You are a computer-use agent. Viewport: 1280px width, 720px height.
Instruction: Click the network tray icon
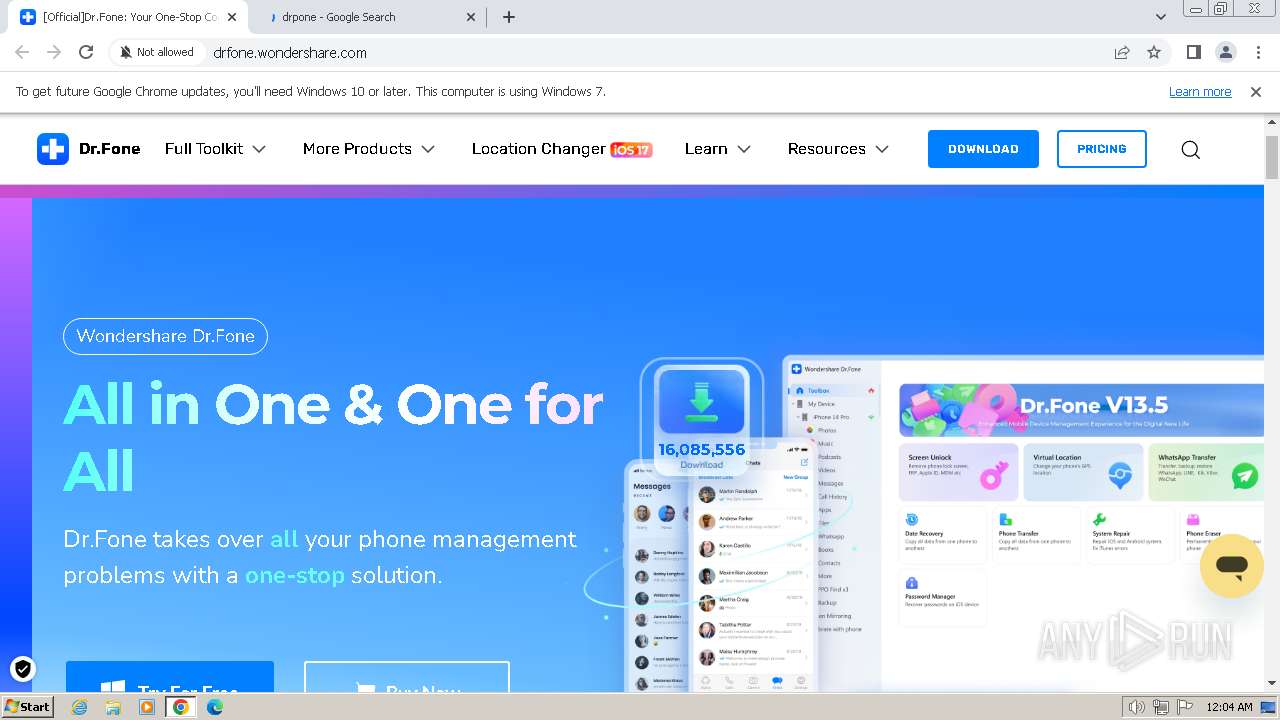tap(1161, 707)
